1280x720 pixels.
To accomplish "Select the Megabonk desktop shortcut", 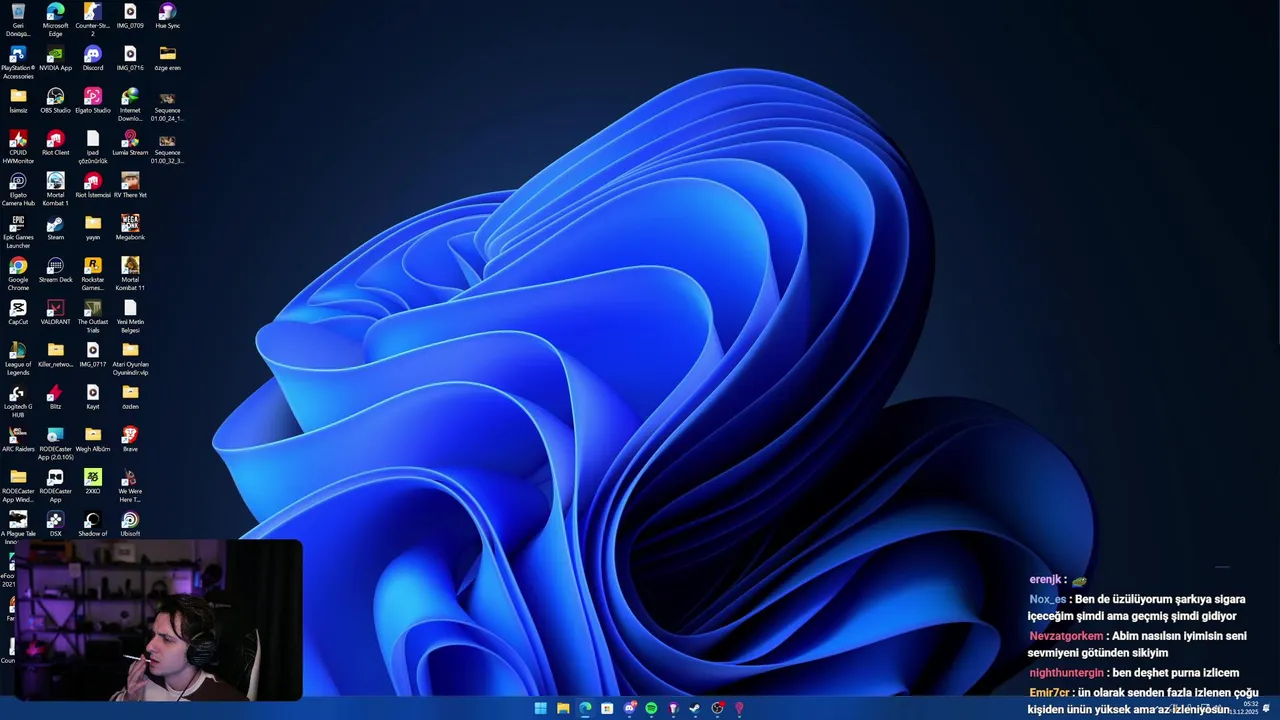I will click(x=130, y=228).
